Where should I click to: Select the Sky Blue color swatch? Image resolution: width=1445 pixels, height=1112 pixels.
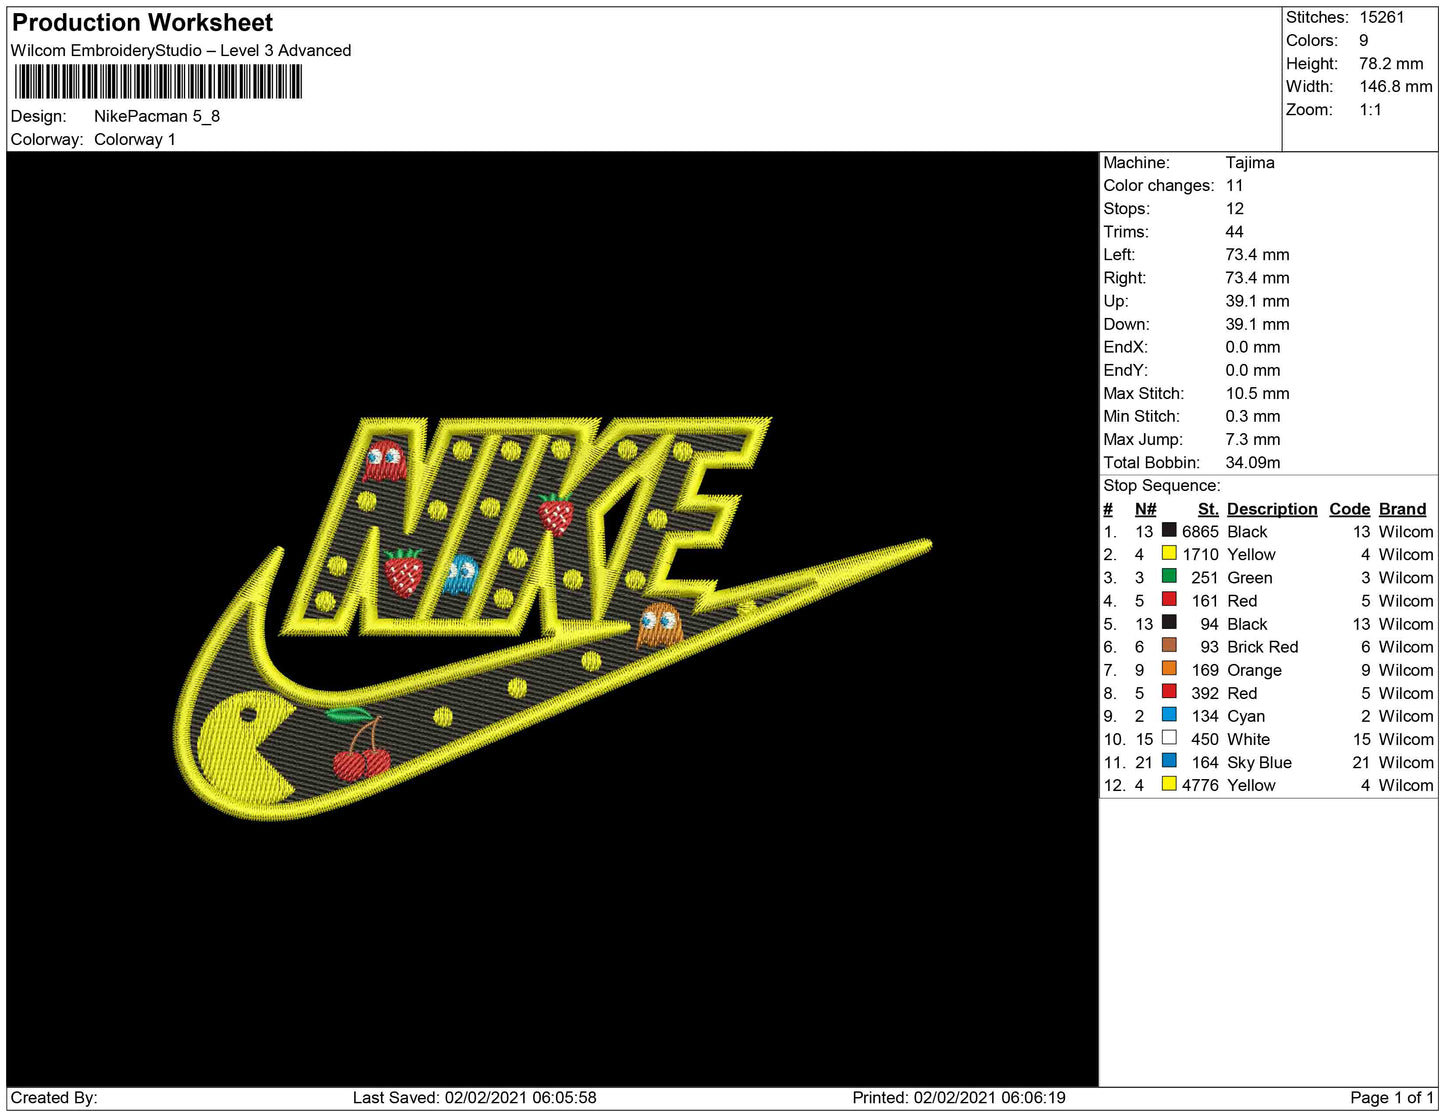coord(1169,761)
